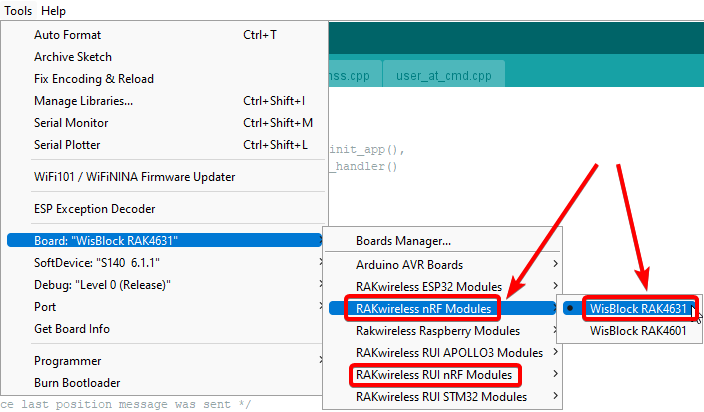Launch the Serial Plotter
Screen dimensions: 704x412
point(67,145)
